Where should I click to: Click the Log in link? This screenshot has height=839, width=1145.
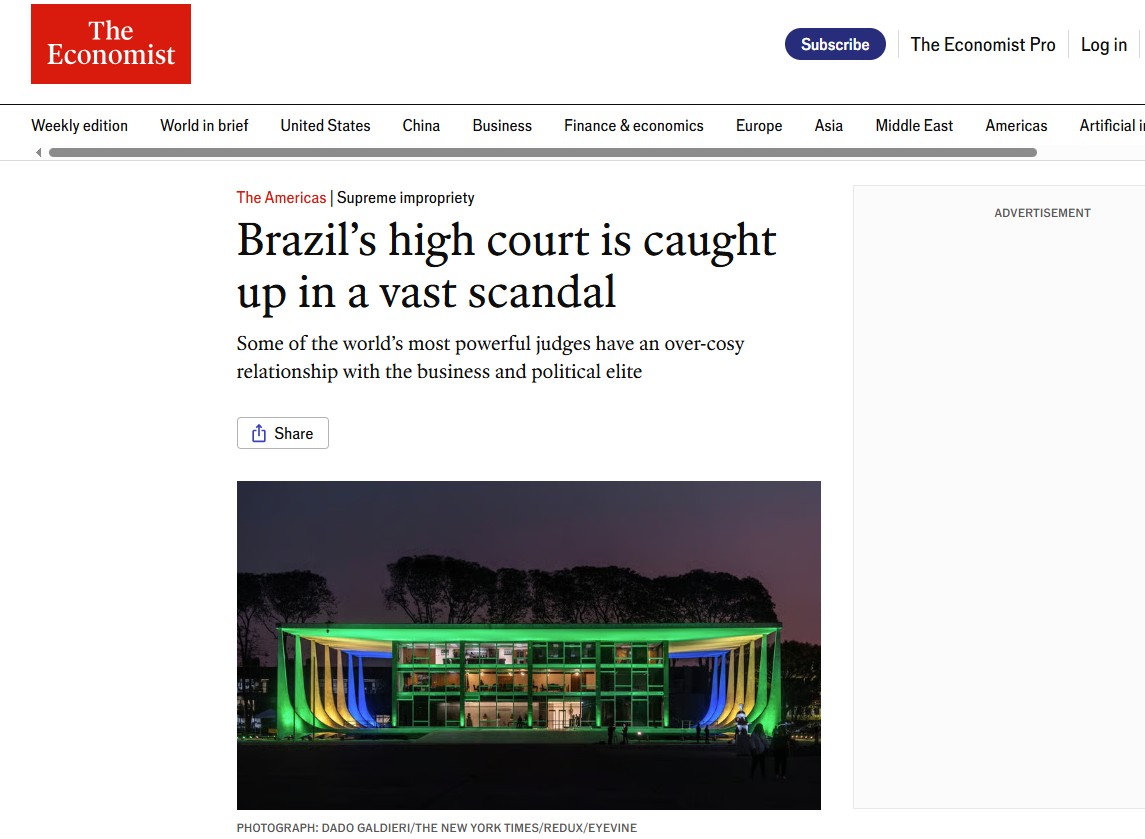tap(1103, 44)
